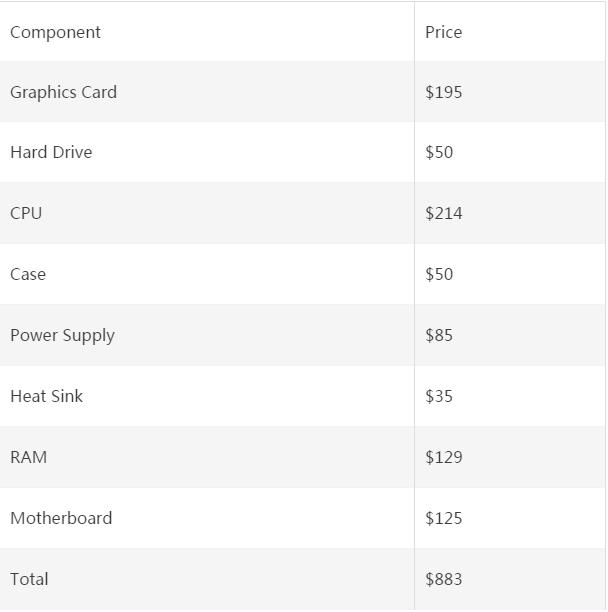Click the $85 price cell

pyautogui.click(x=439, y=335)
